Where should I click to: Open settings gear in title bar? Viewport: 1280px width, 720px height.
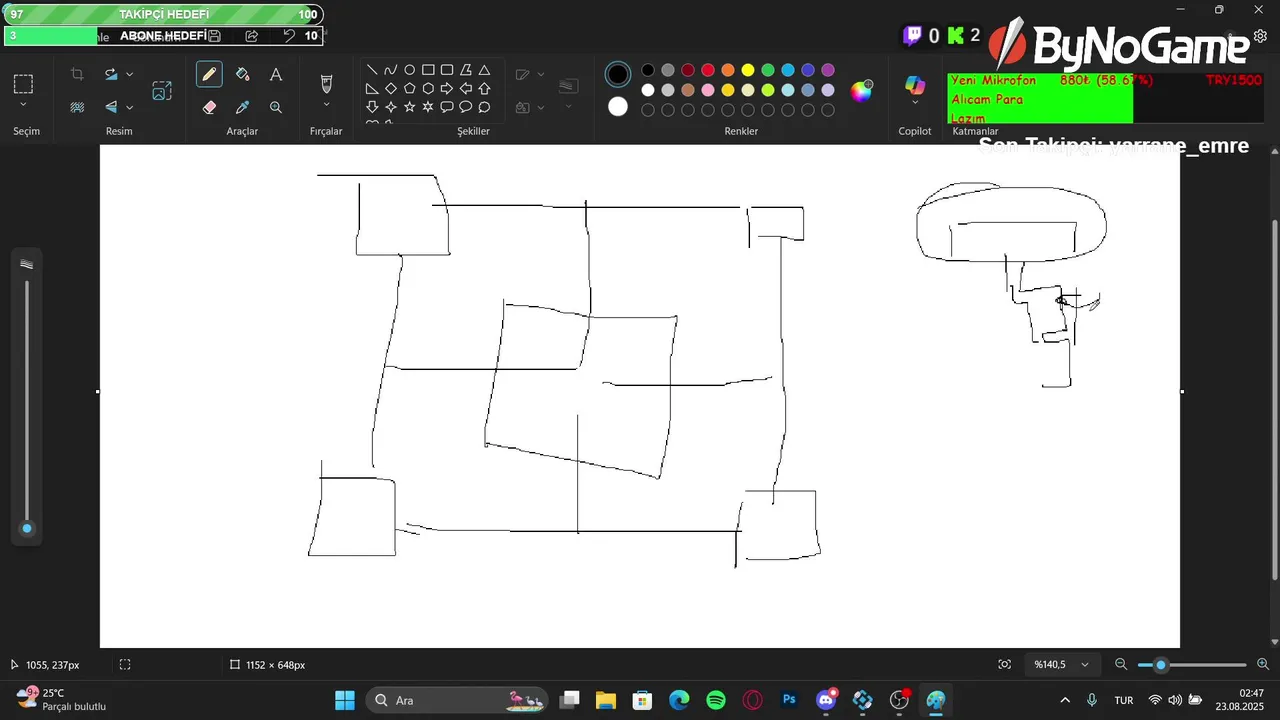point(1260,36)
